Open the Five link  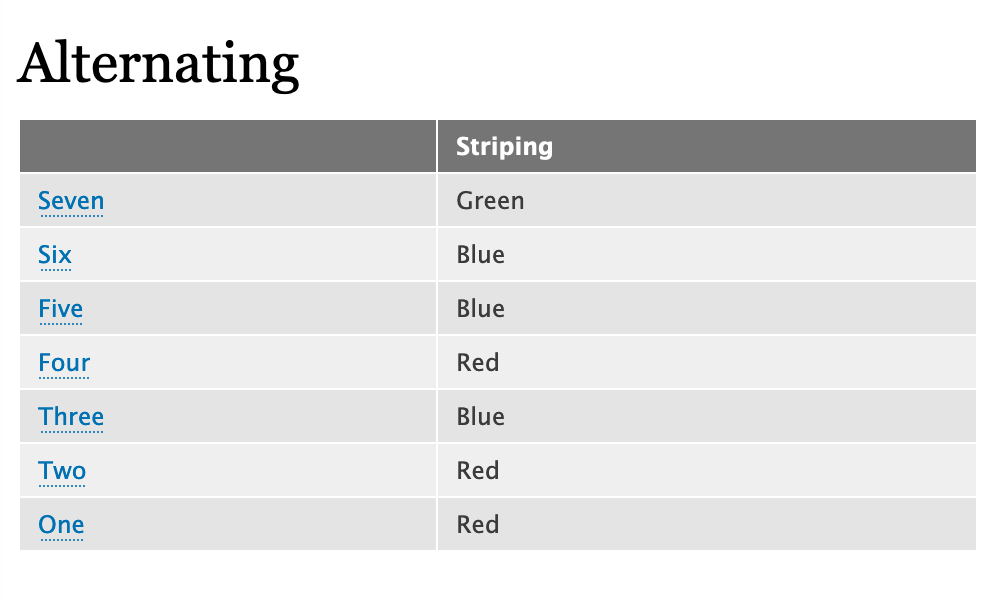[x=60, y=308]
